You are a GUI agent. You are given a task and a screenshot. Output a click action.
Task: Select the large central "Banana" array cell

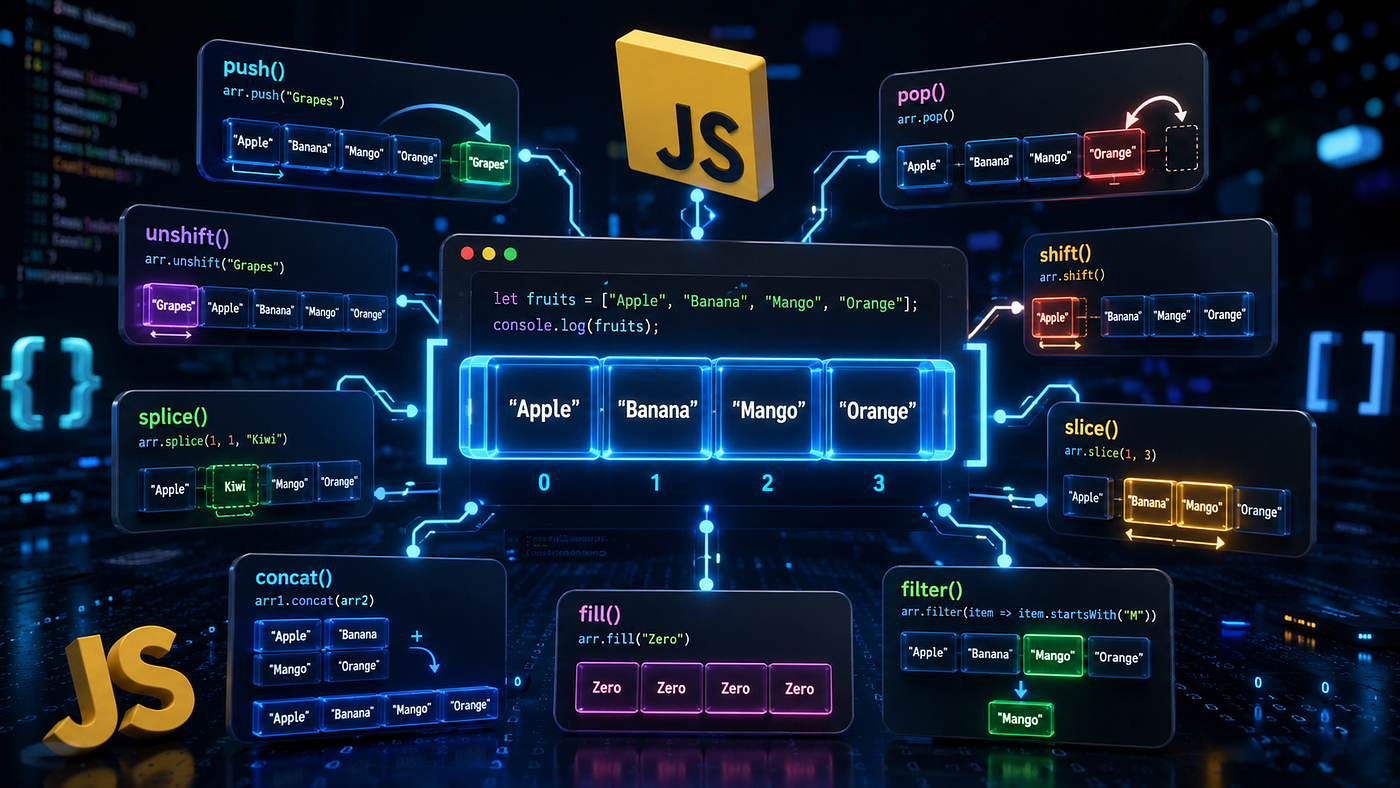pos(657,410)
